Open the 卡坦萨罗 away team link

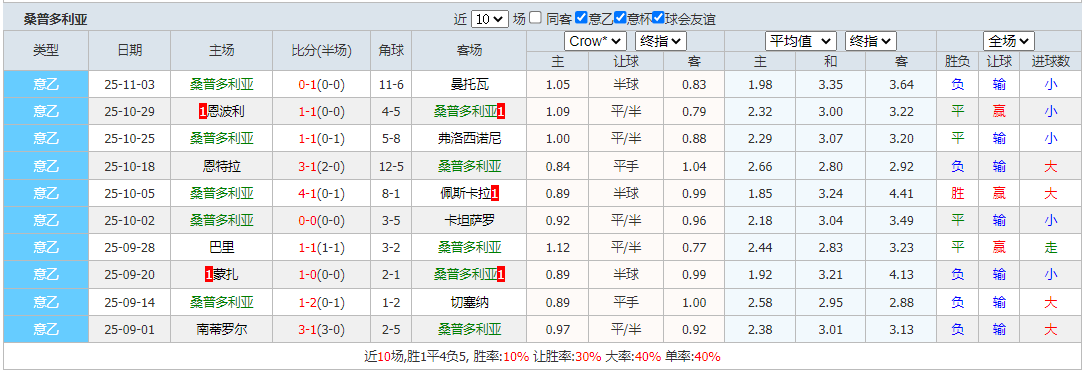470,221
